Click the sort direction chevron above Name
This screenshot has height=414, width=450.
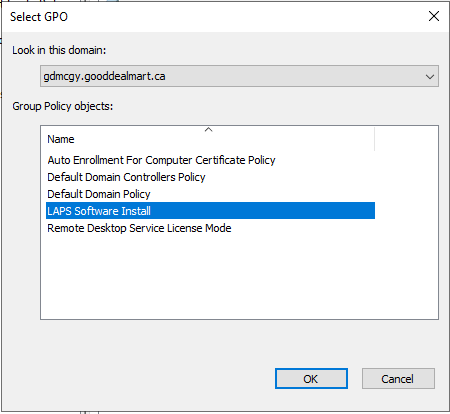point(209,130)
